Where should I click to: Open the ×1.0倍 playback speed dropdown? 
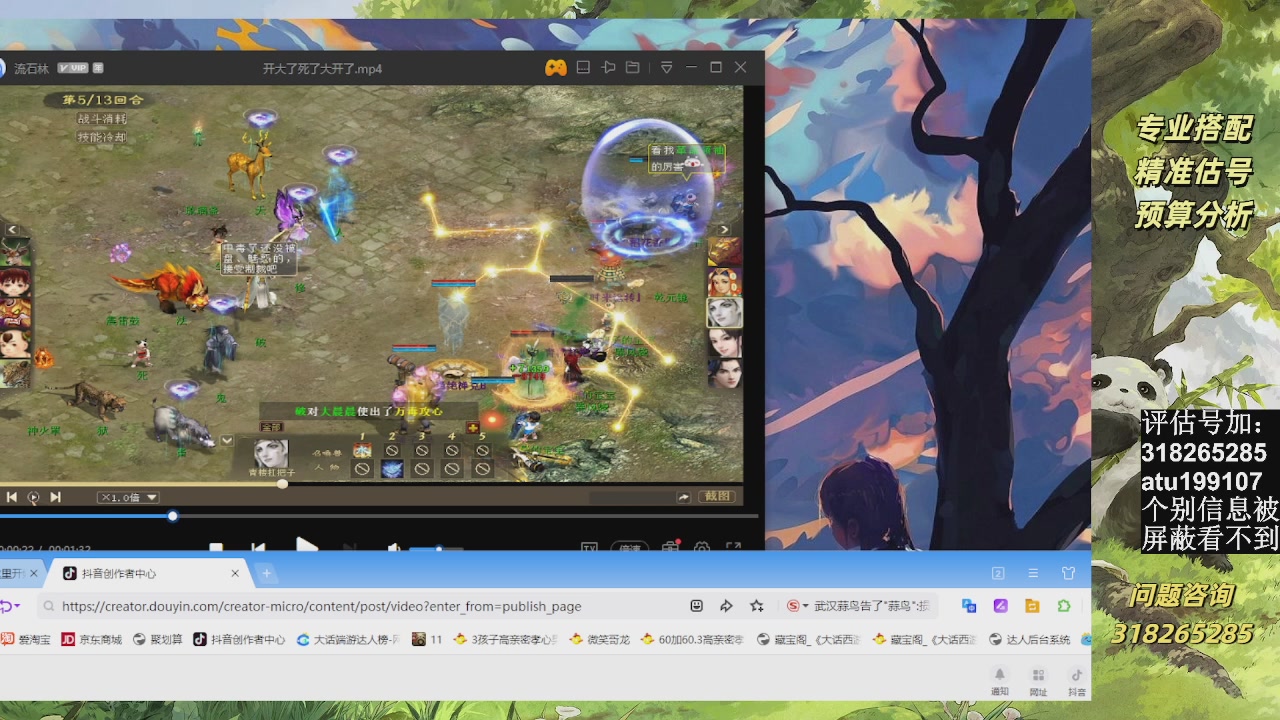128,497
